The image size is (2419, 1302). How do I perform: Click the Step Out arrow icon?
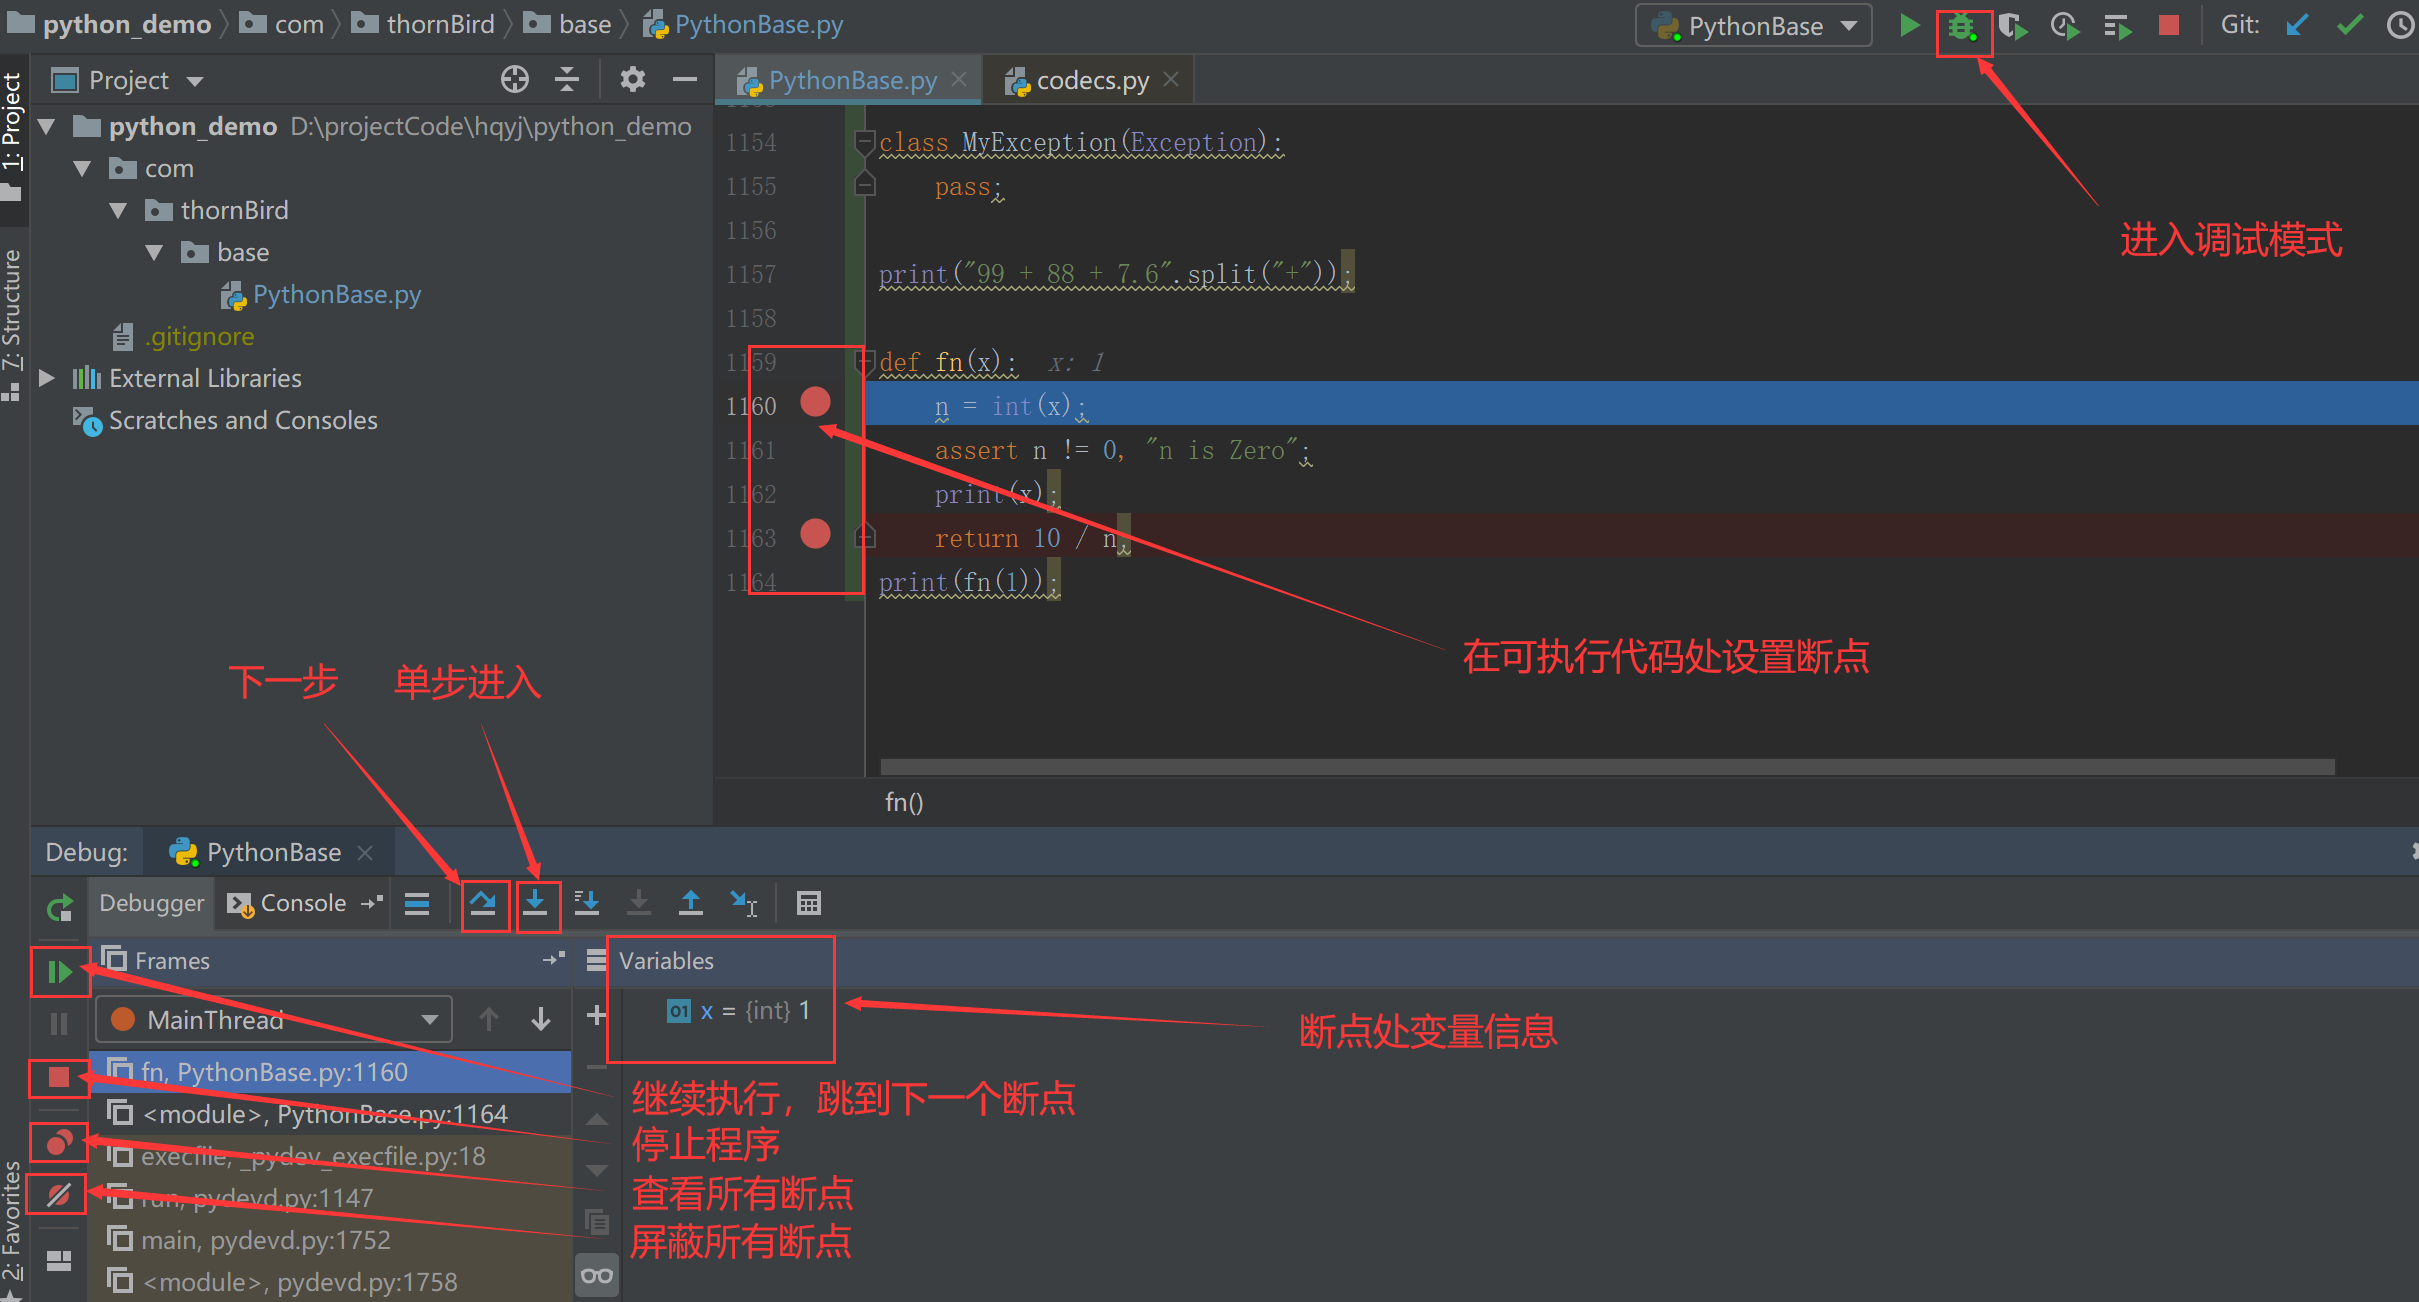[690, 904]
